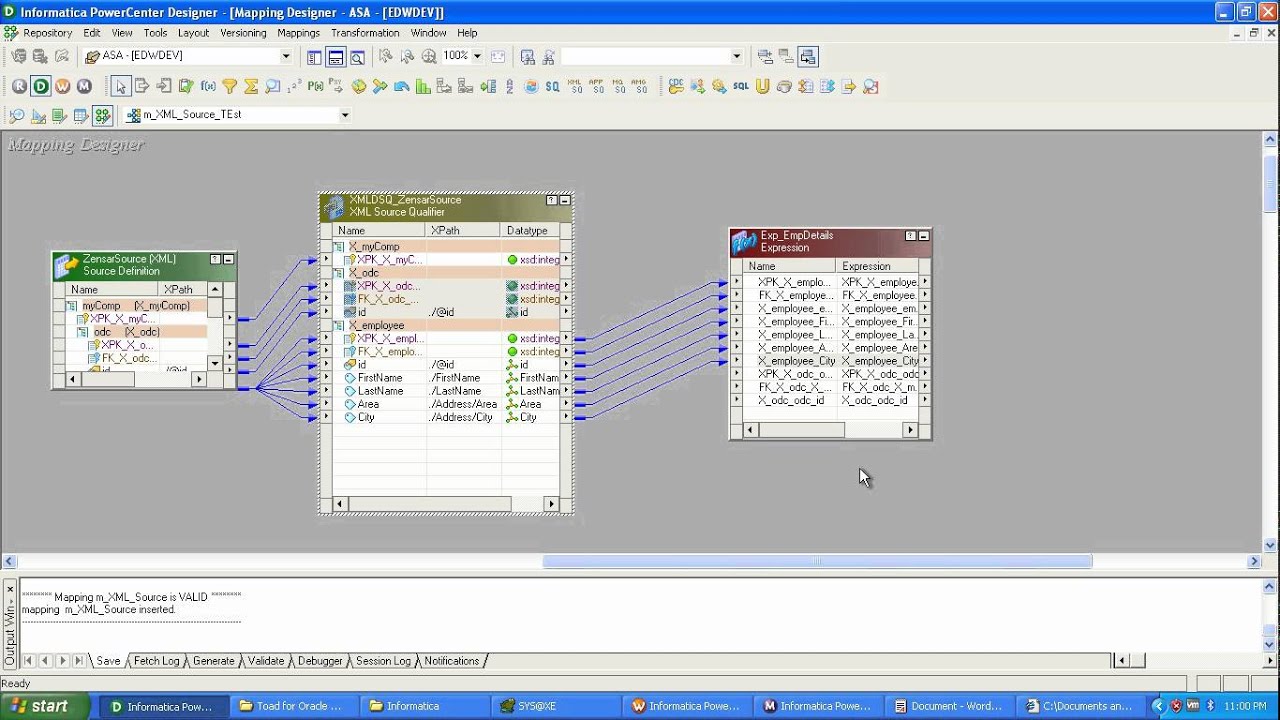Click the MQ SQ toolbar icon
The height and width of the screenshot is (720, 1280).
click(619, 87)
